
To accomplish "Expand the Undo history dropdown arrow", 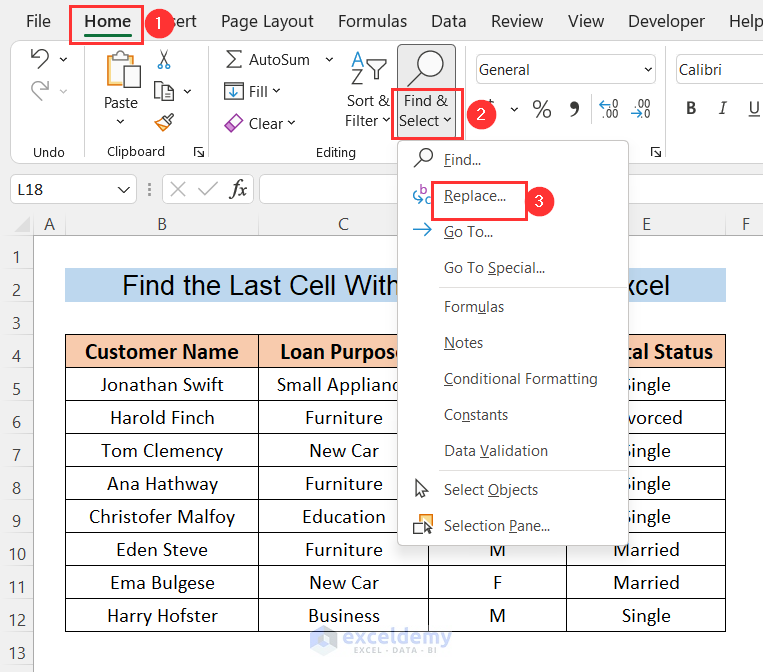I will [x=63, y=59].
